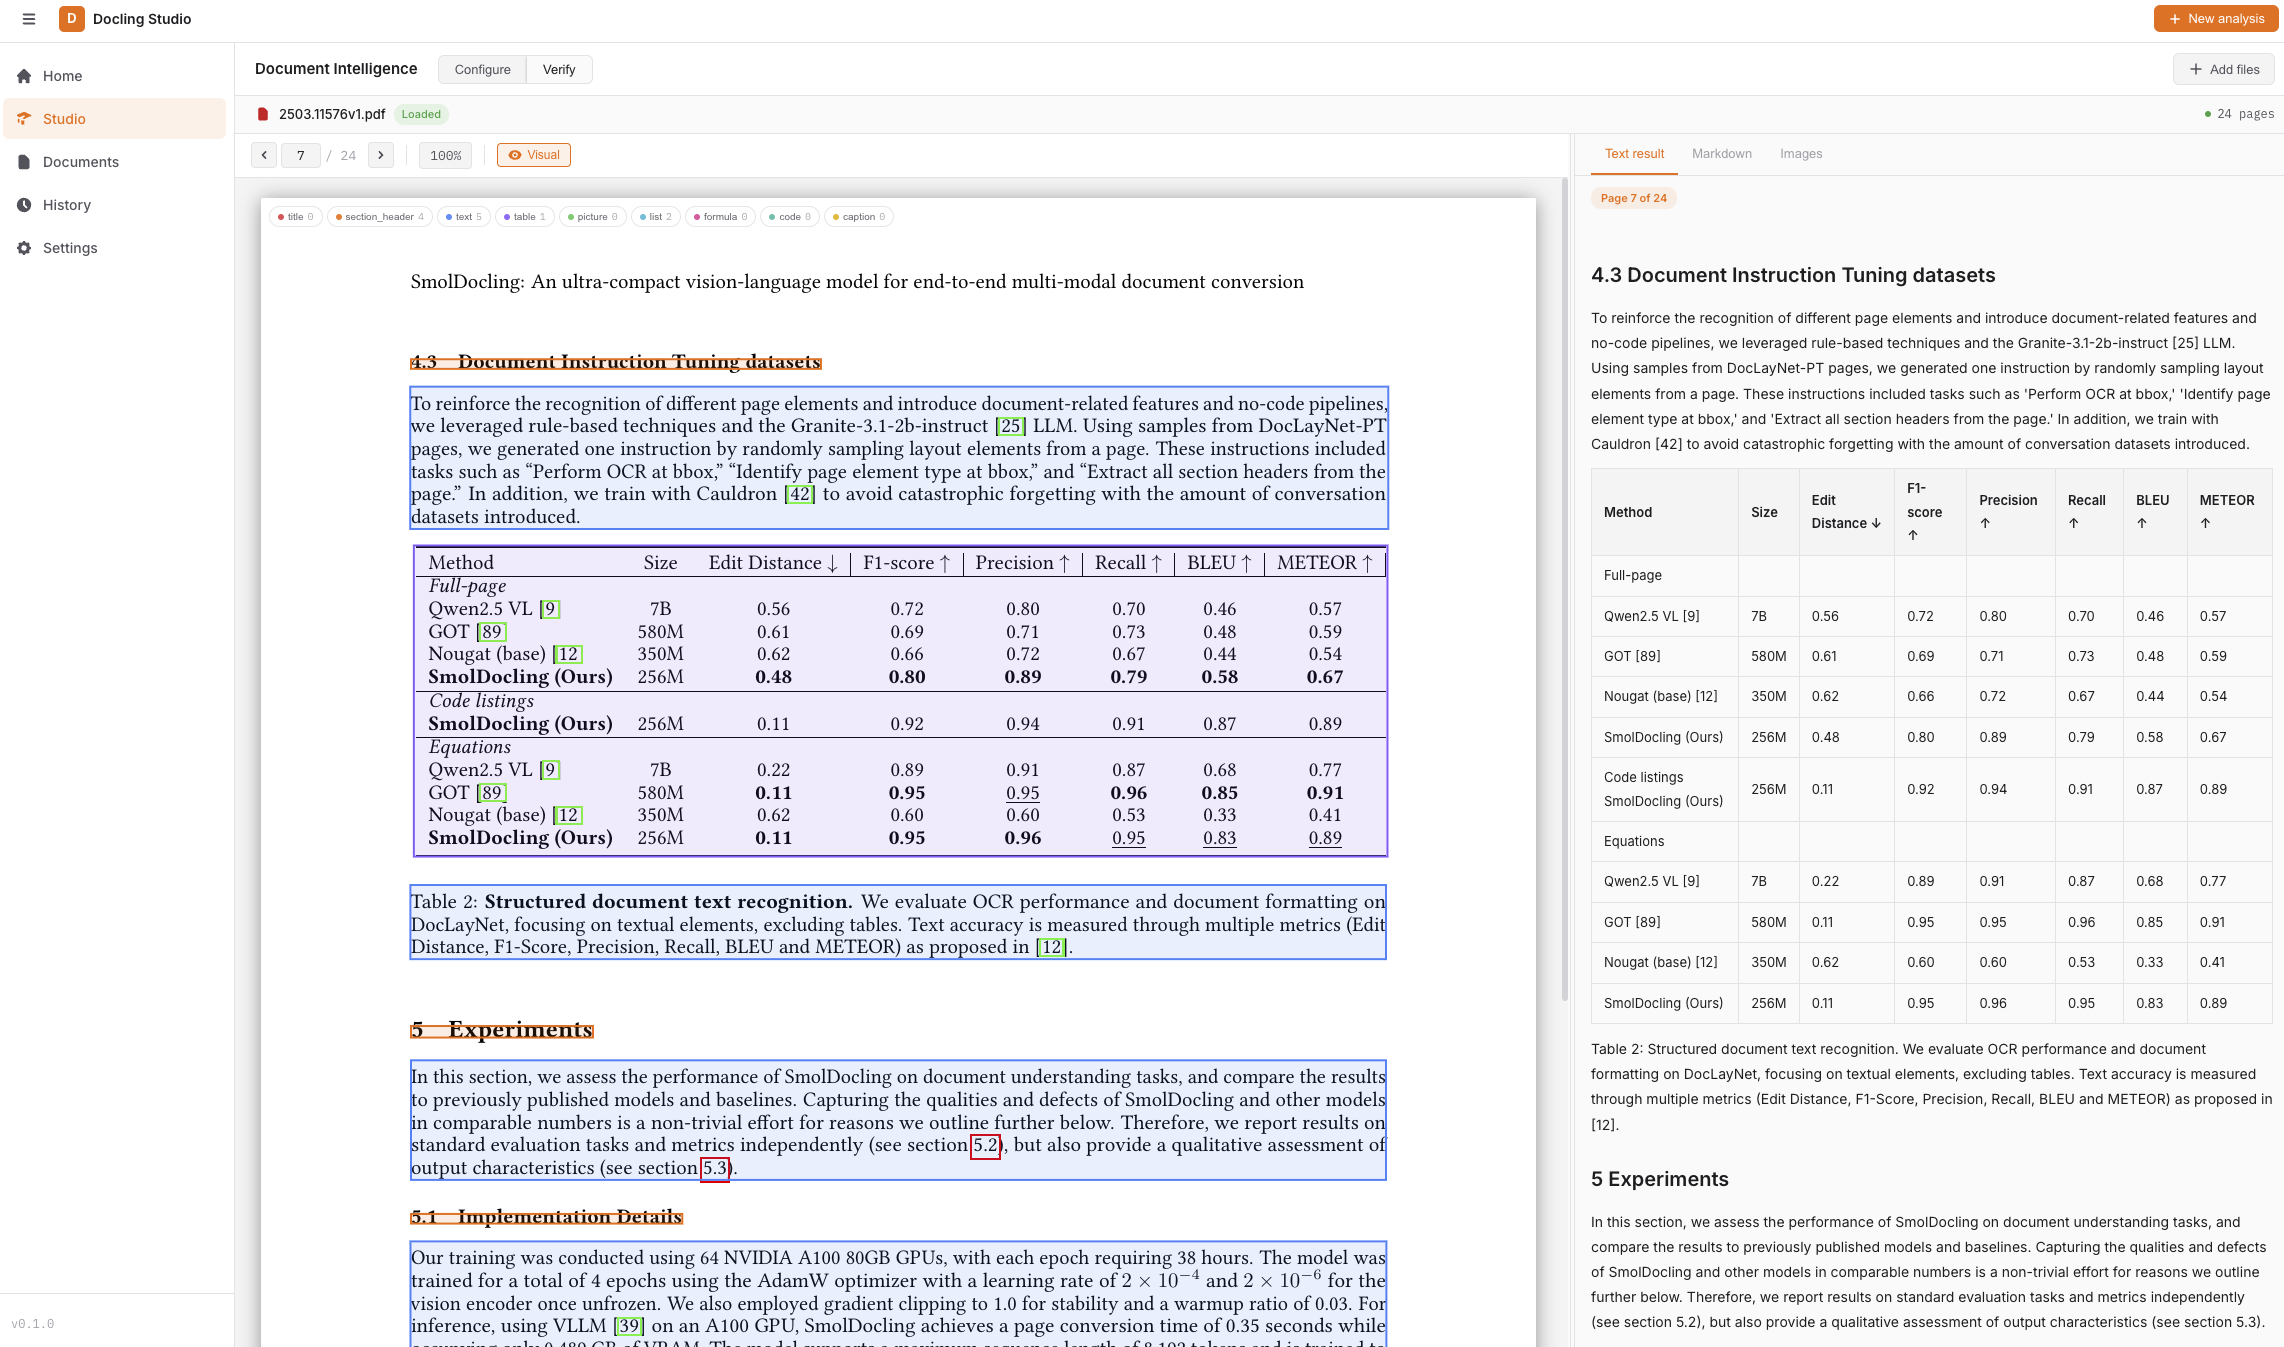Toggle the section_header filter chip

[x=380, y=217]
